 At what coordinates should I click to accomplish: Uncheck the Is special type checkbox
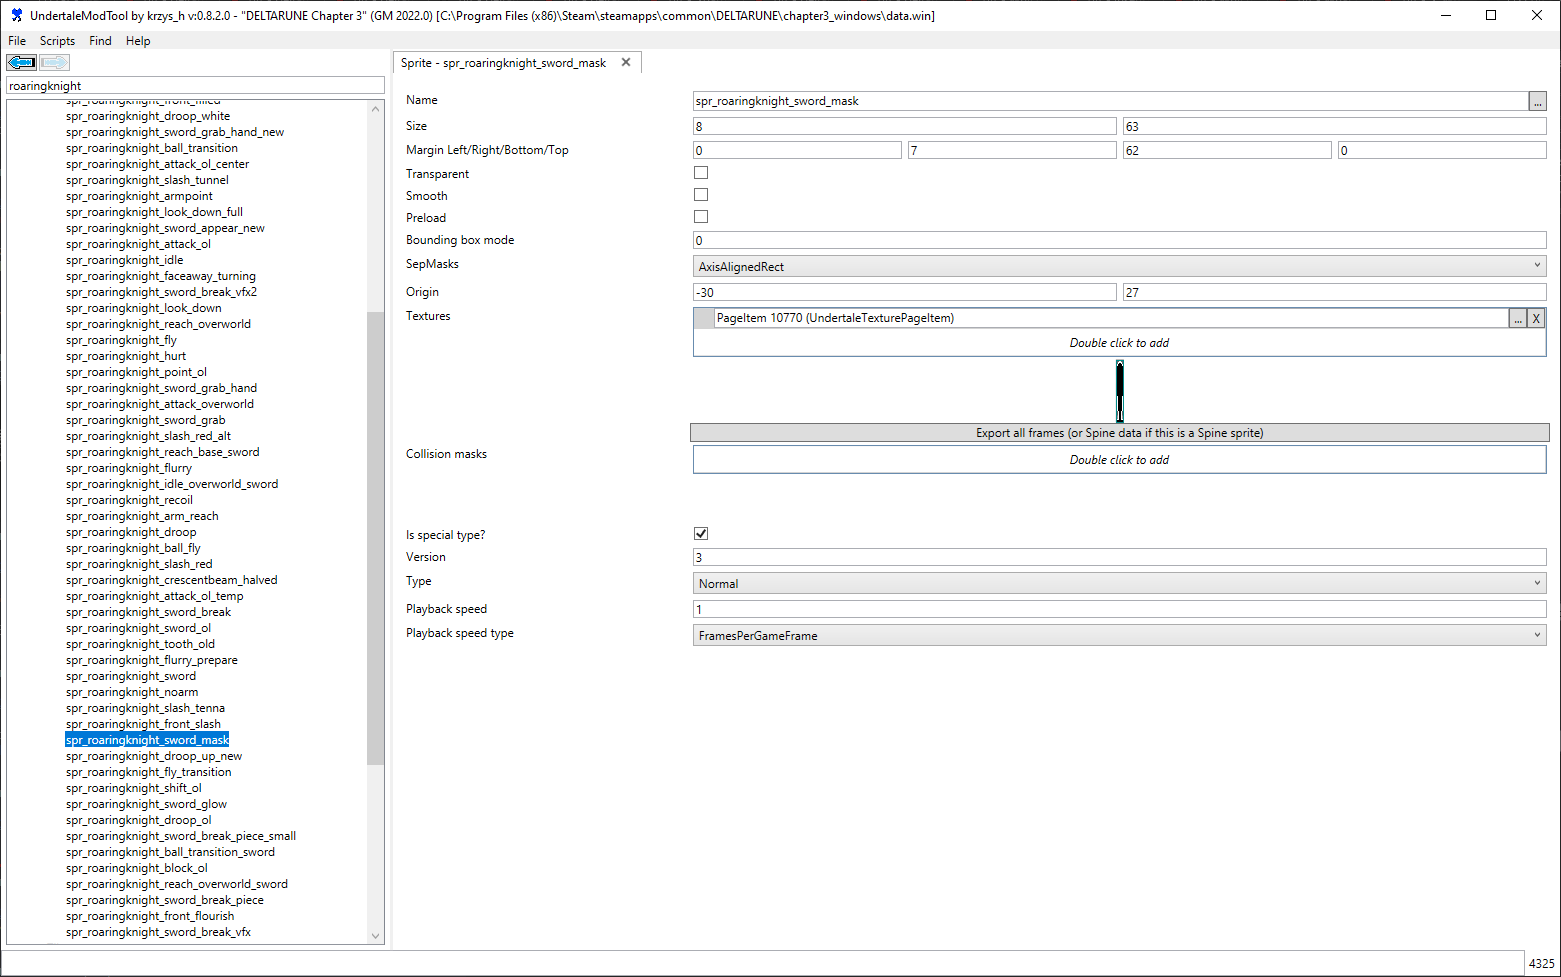(701, 534)
